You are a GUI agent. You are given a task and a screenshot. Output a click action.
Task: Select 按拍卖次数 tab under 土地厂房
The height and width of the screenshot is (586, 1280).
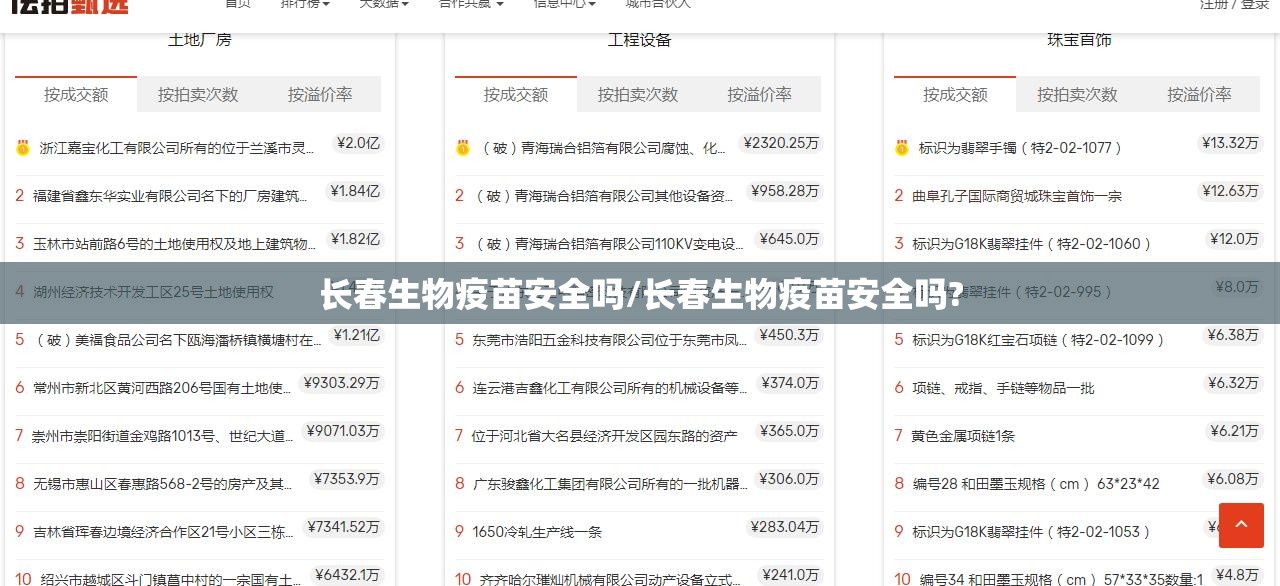pos(198,94)
